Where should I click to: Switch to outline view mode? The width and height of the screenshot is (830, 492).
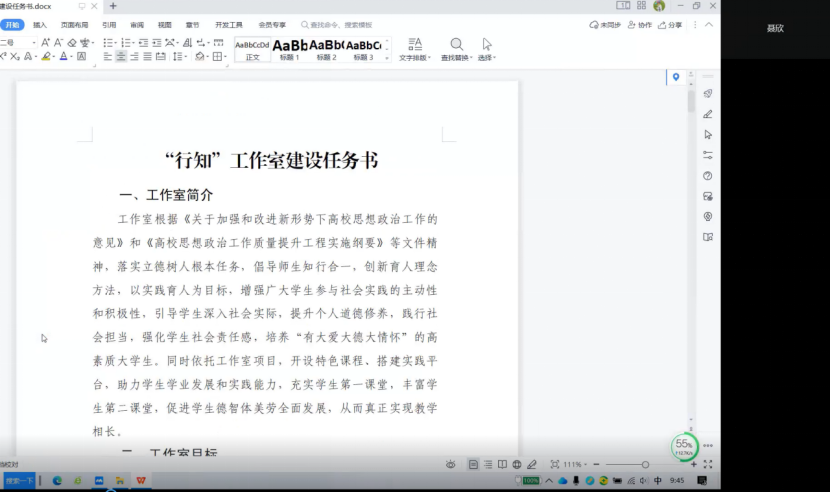(x=488, y=464)
